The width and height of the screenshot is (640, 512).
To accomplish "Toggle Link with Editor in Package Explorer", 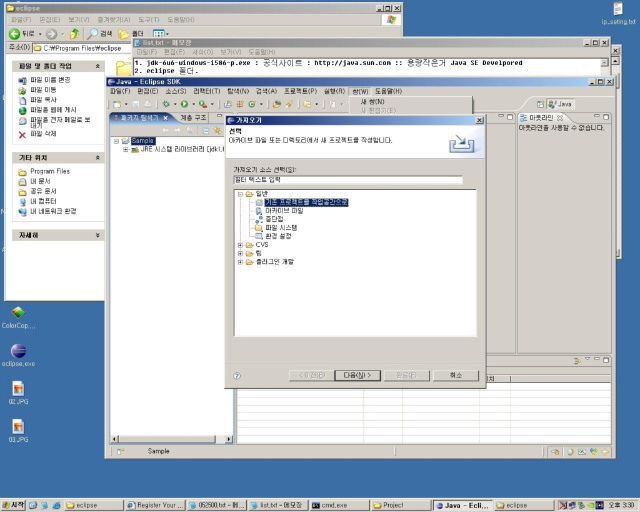I will 218,131.
